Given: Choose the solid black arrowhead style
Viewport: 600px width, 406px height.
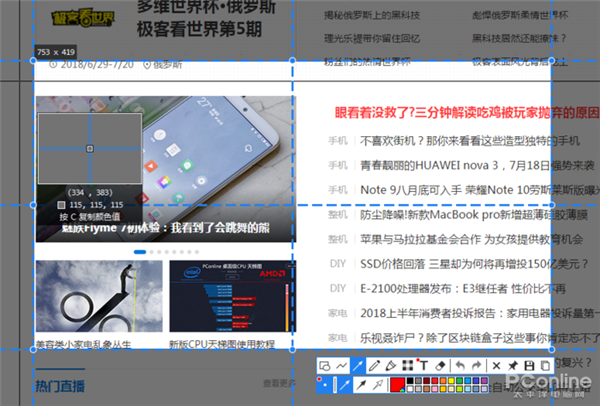Looking at the screenshot, I should 362,384.
